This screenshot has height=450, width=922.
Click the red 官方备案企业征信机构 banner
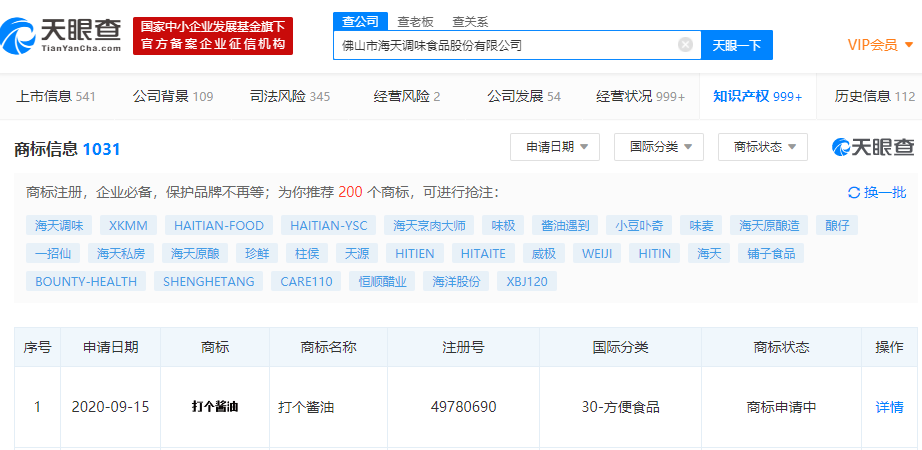point(213,35)
